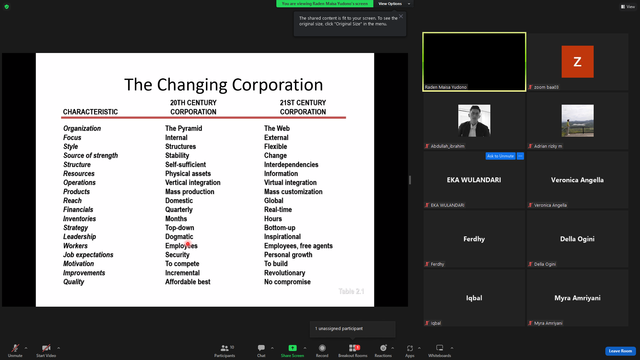The width and height of the screenshot is (640, 360).
Task: Click 'Mass customization' text on the slide
Action: pyautogui.click(x=293, y=192)
